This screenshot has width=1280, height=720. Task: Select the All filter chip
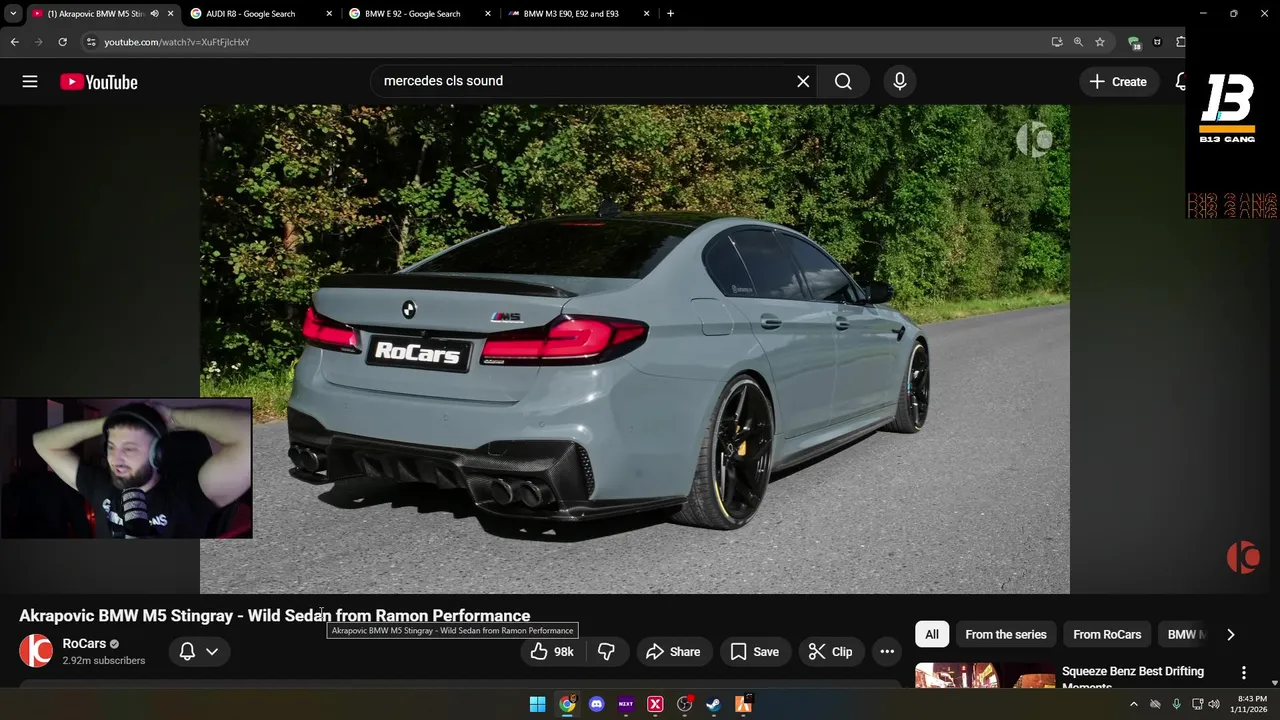click(x=932, y=634)
